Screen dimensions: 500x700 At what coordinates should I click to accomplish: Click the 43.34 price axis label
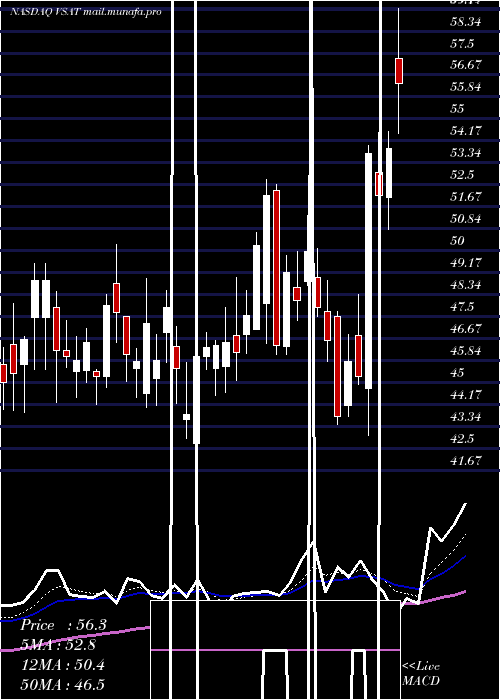[x=466, y=417]
